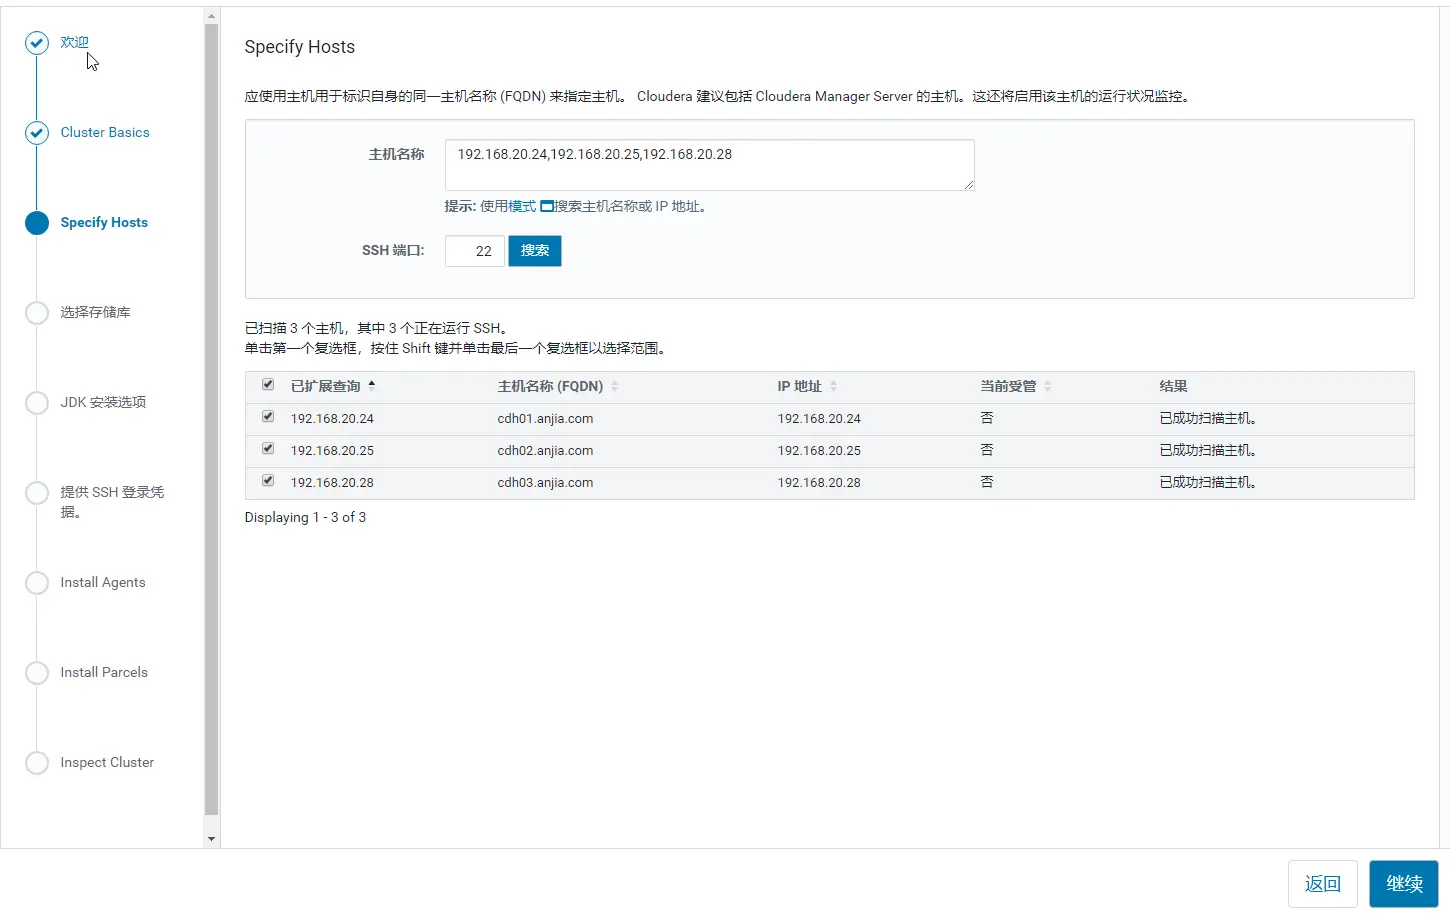Click the pattern help window icon after 模式
Image resolution: width=1450 pixels, height=915 pixels.
click(x=547, y=207)
